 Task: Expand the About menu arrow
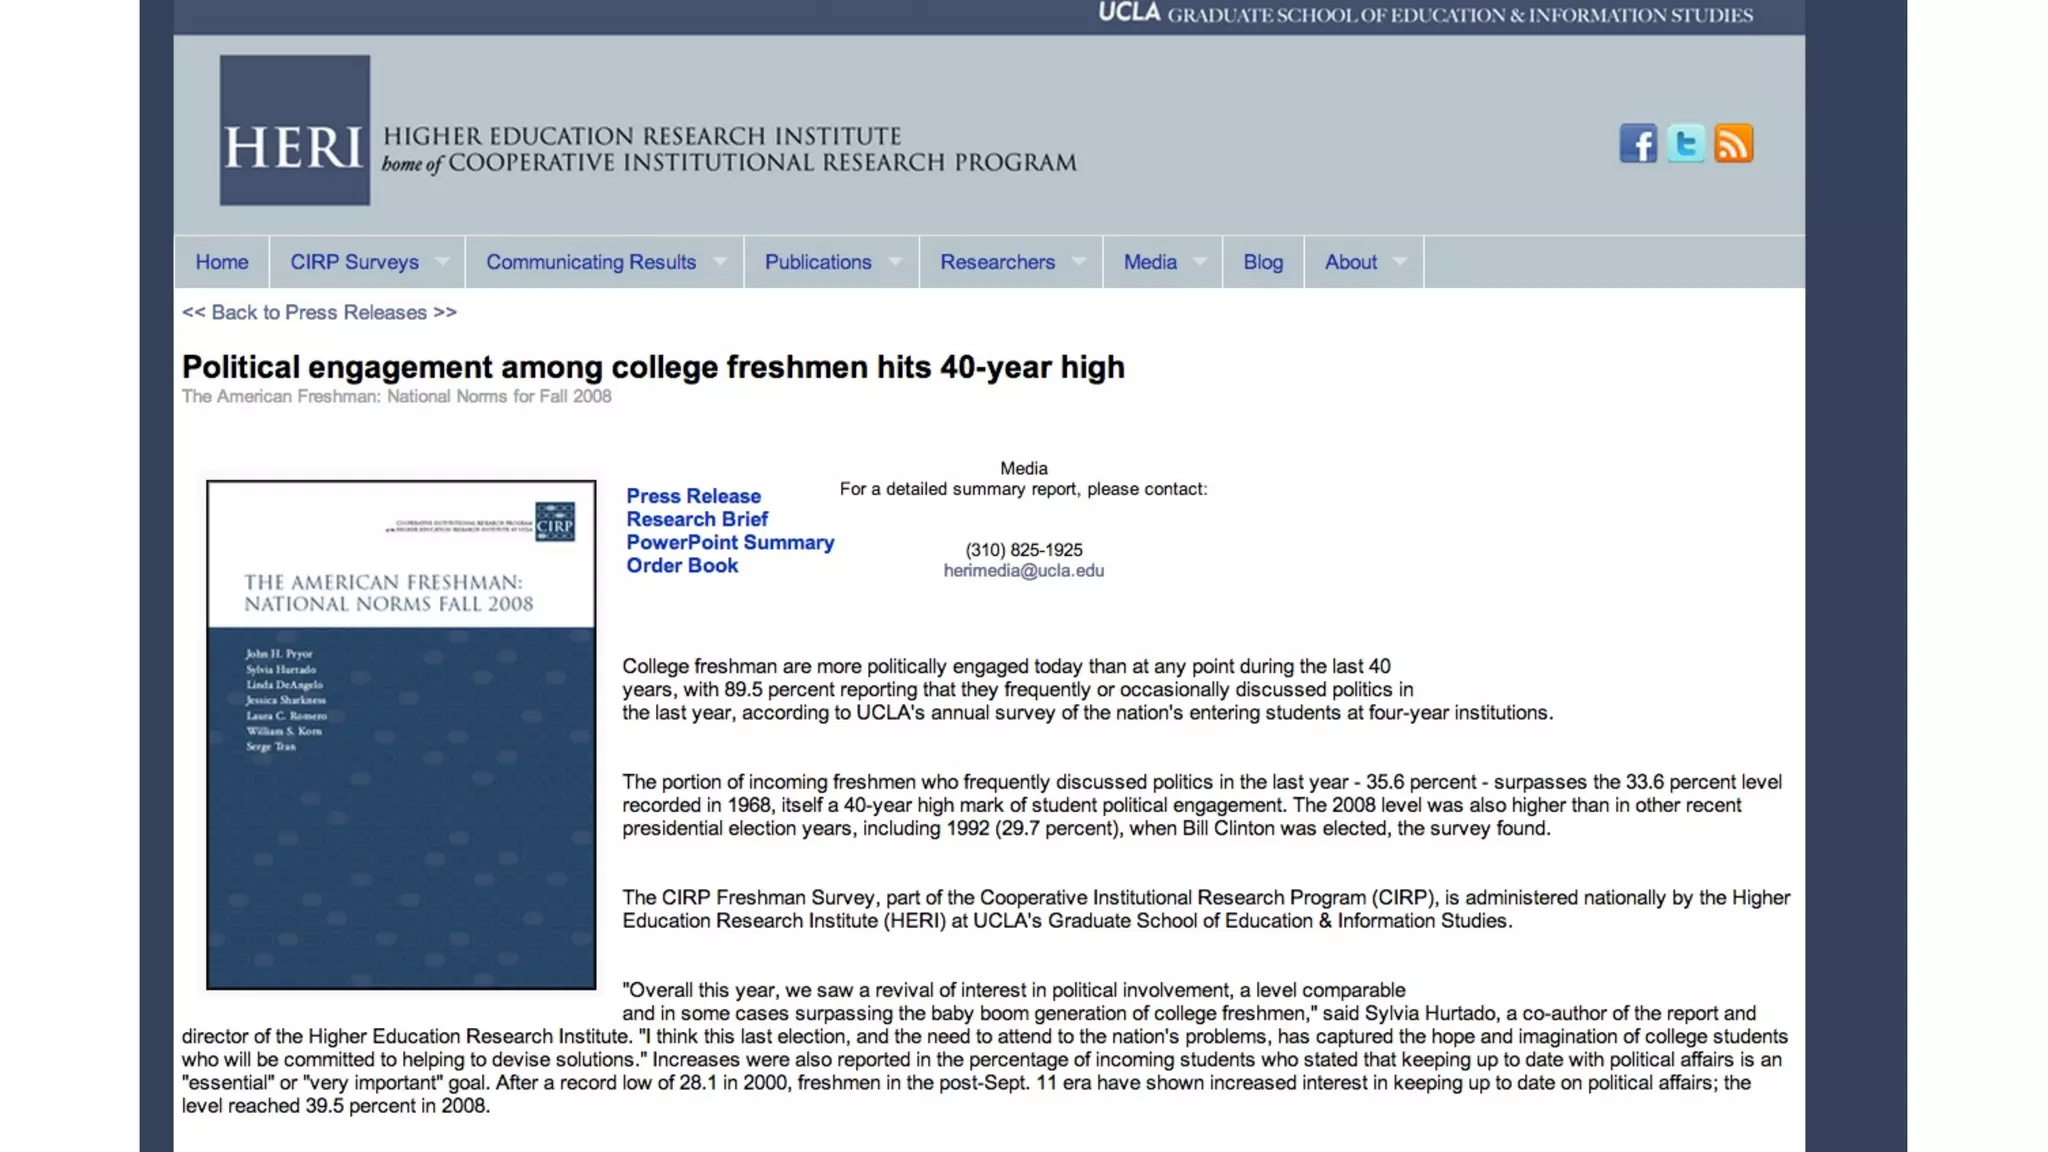1400,262
